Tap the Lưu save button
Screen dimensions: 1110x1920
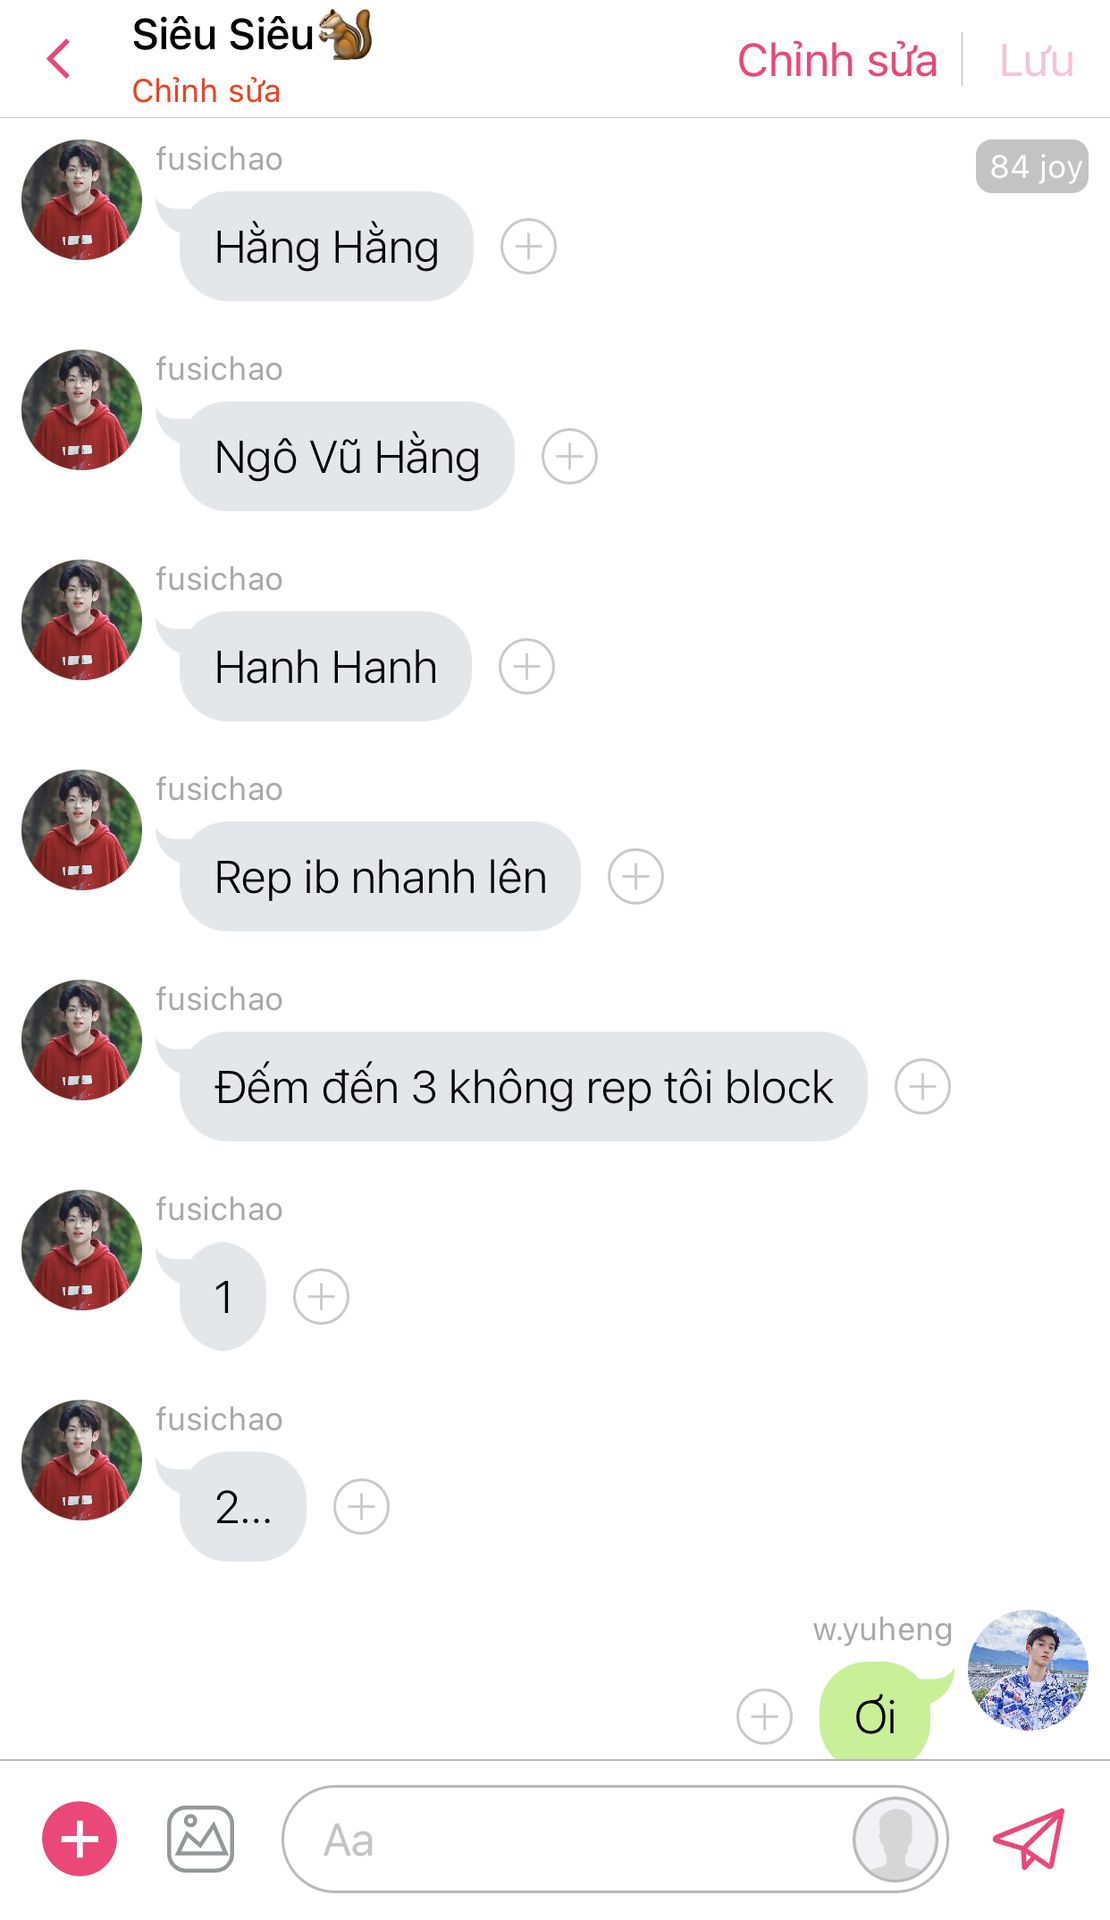[x=1036, y=60]
